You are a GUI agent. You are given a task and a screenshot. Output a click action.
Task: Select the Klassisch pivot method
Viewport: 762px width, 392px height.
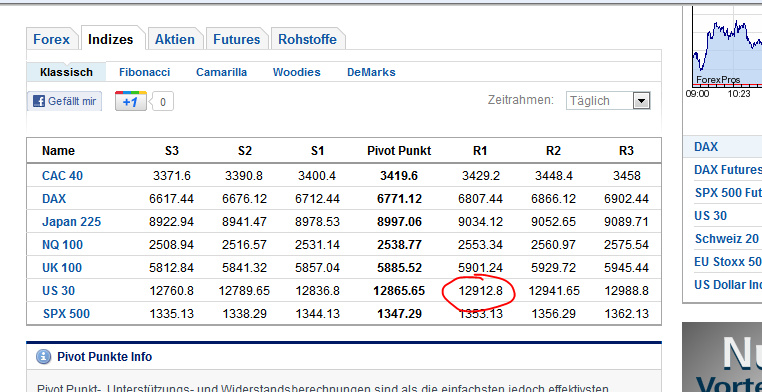tap(66, 72)
